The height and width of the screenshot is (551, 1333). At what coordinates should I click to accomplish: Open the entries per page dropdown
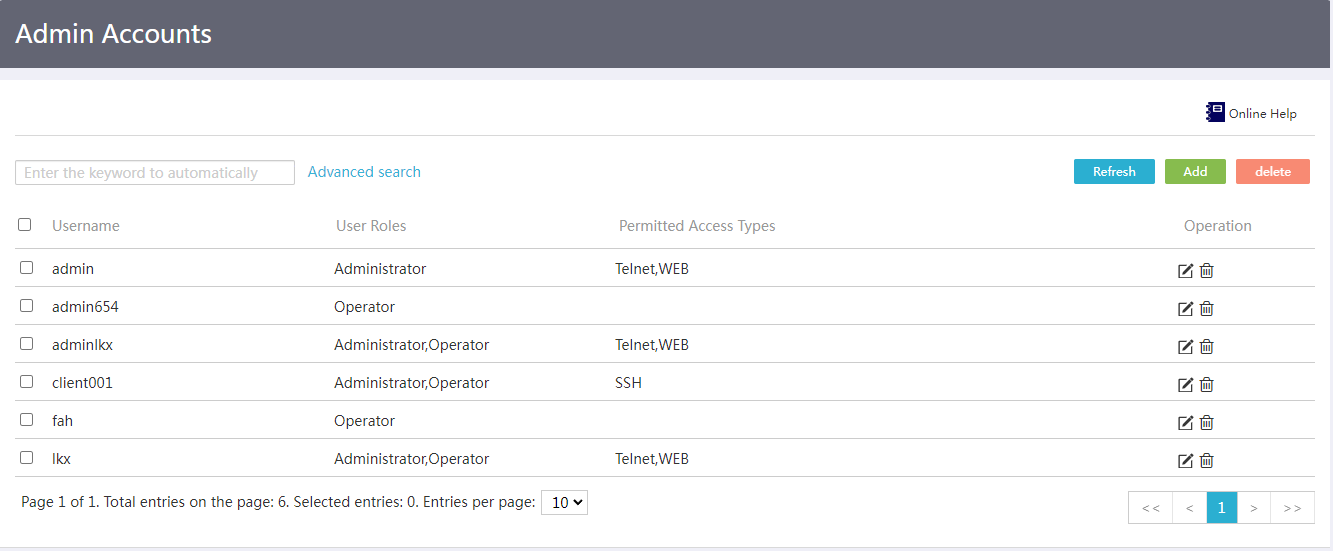(x=564, y=503)
